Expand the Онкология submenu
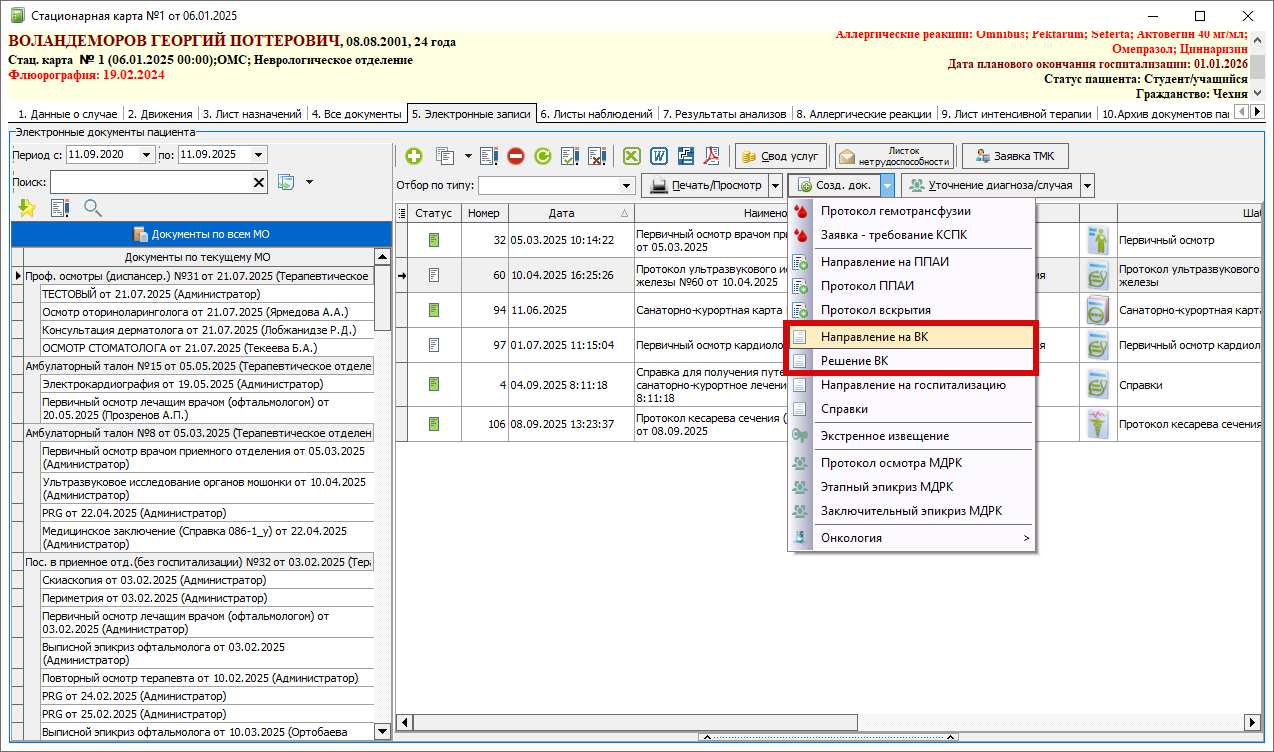This screenshot has width=1274, height=752. coord(912,538)
